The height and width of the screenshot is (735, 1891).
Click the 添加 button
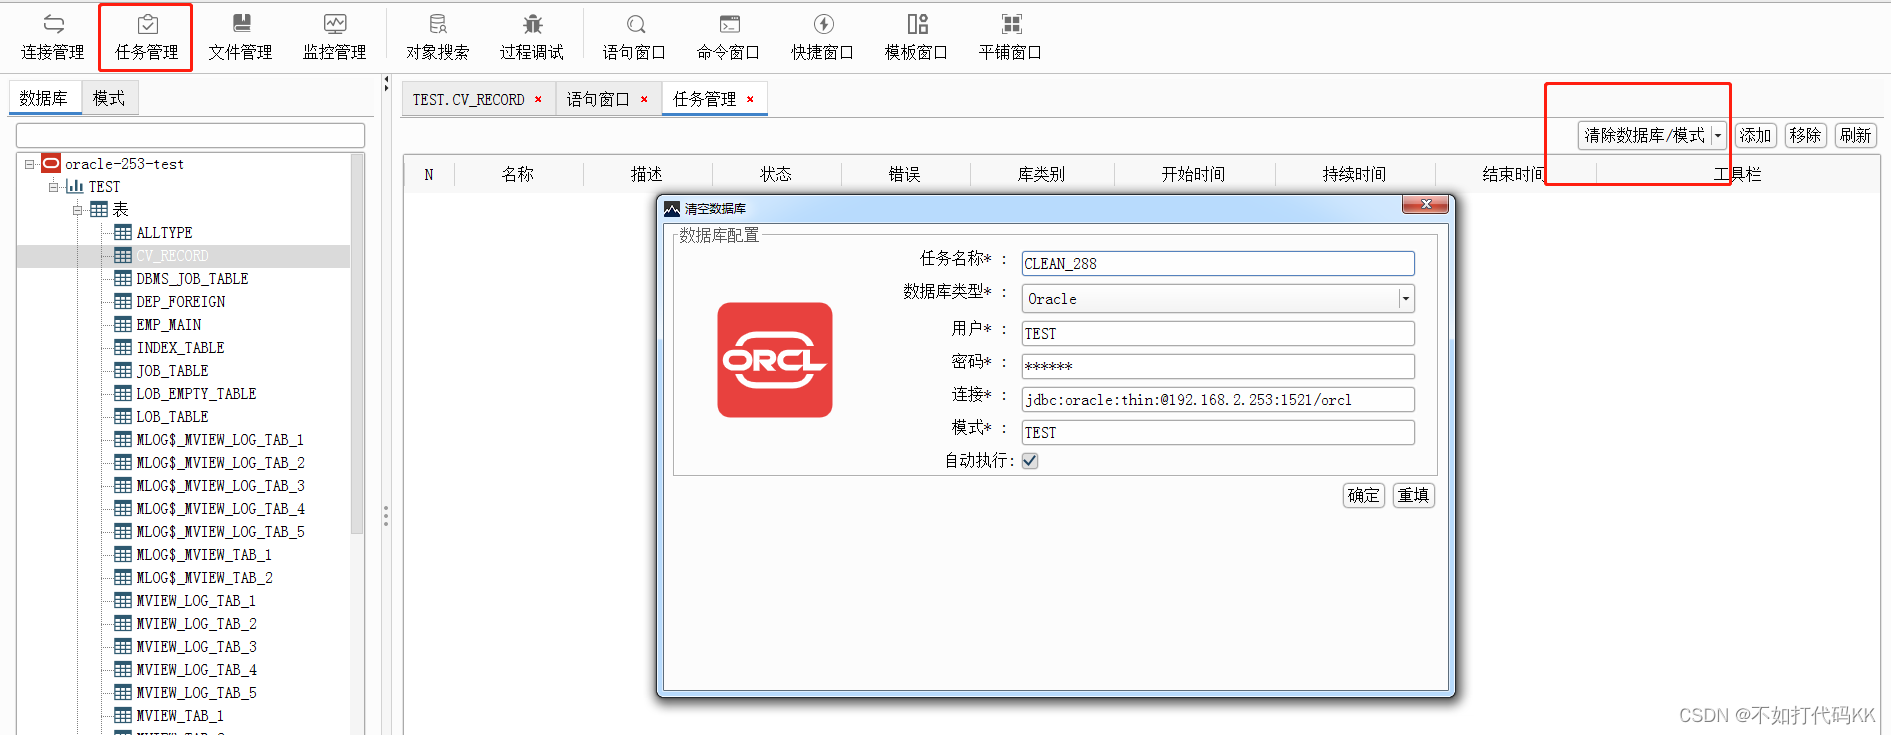coord(1755,136)
